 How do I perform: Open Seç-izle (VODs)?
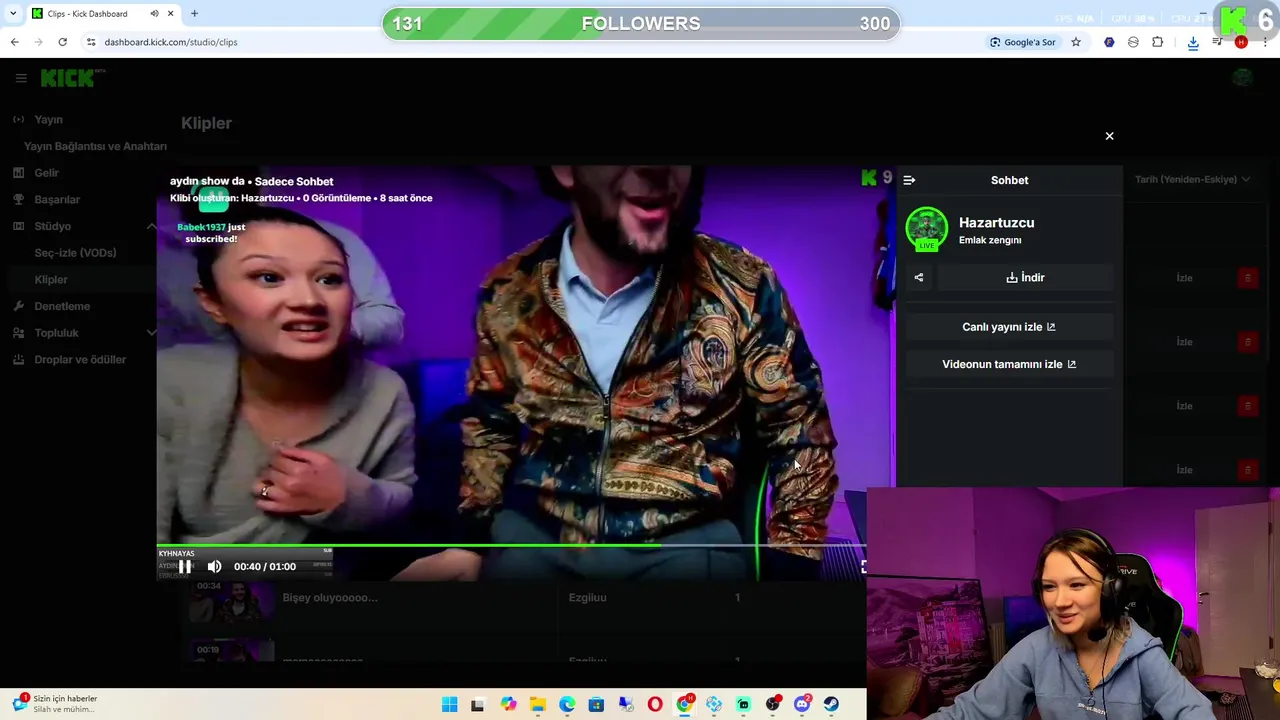tap(75, 253)
